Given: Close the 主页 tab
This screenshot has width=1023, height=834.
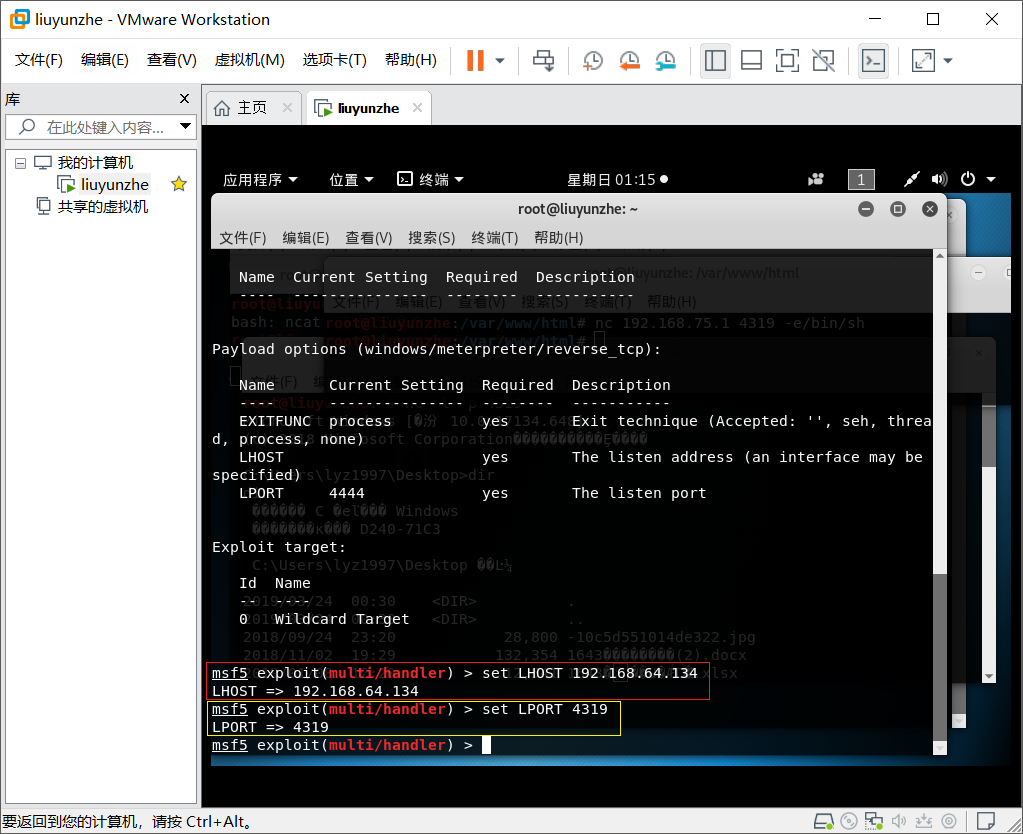Looking at the screenshot, I should click(x=287, y=108).
